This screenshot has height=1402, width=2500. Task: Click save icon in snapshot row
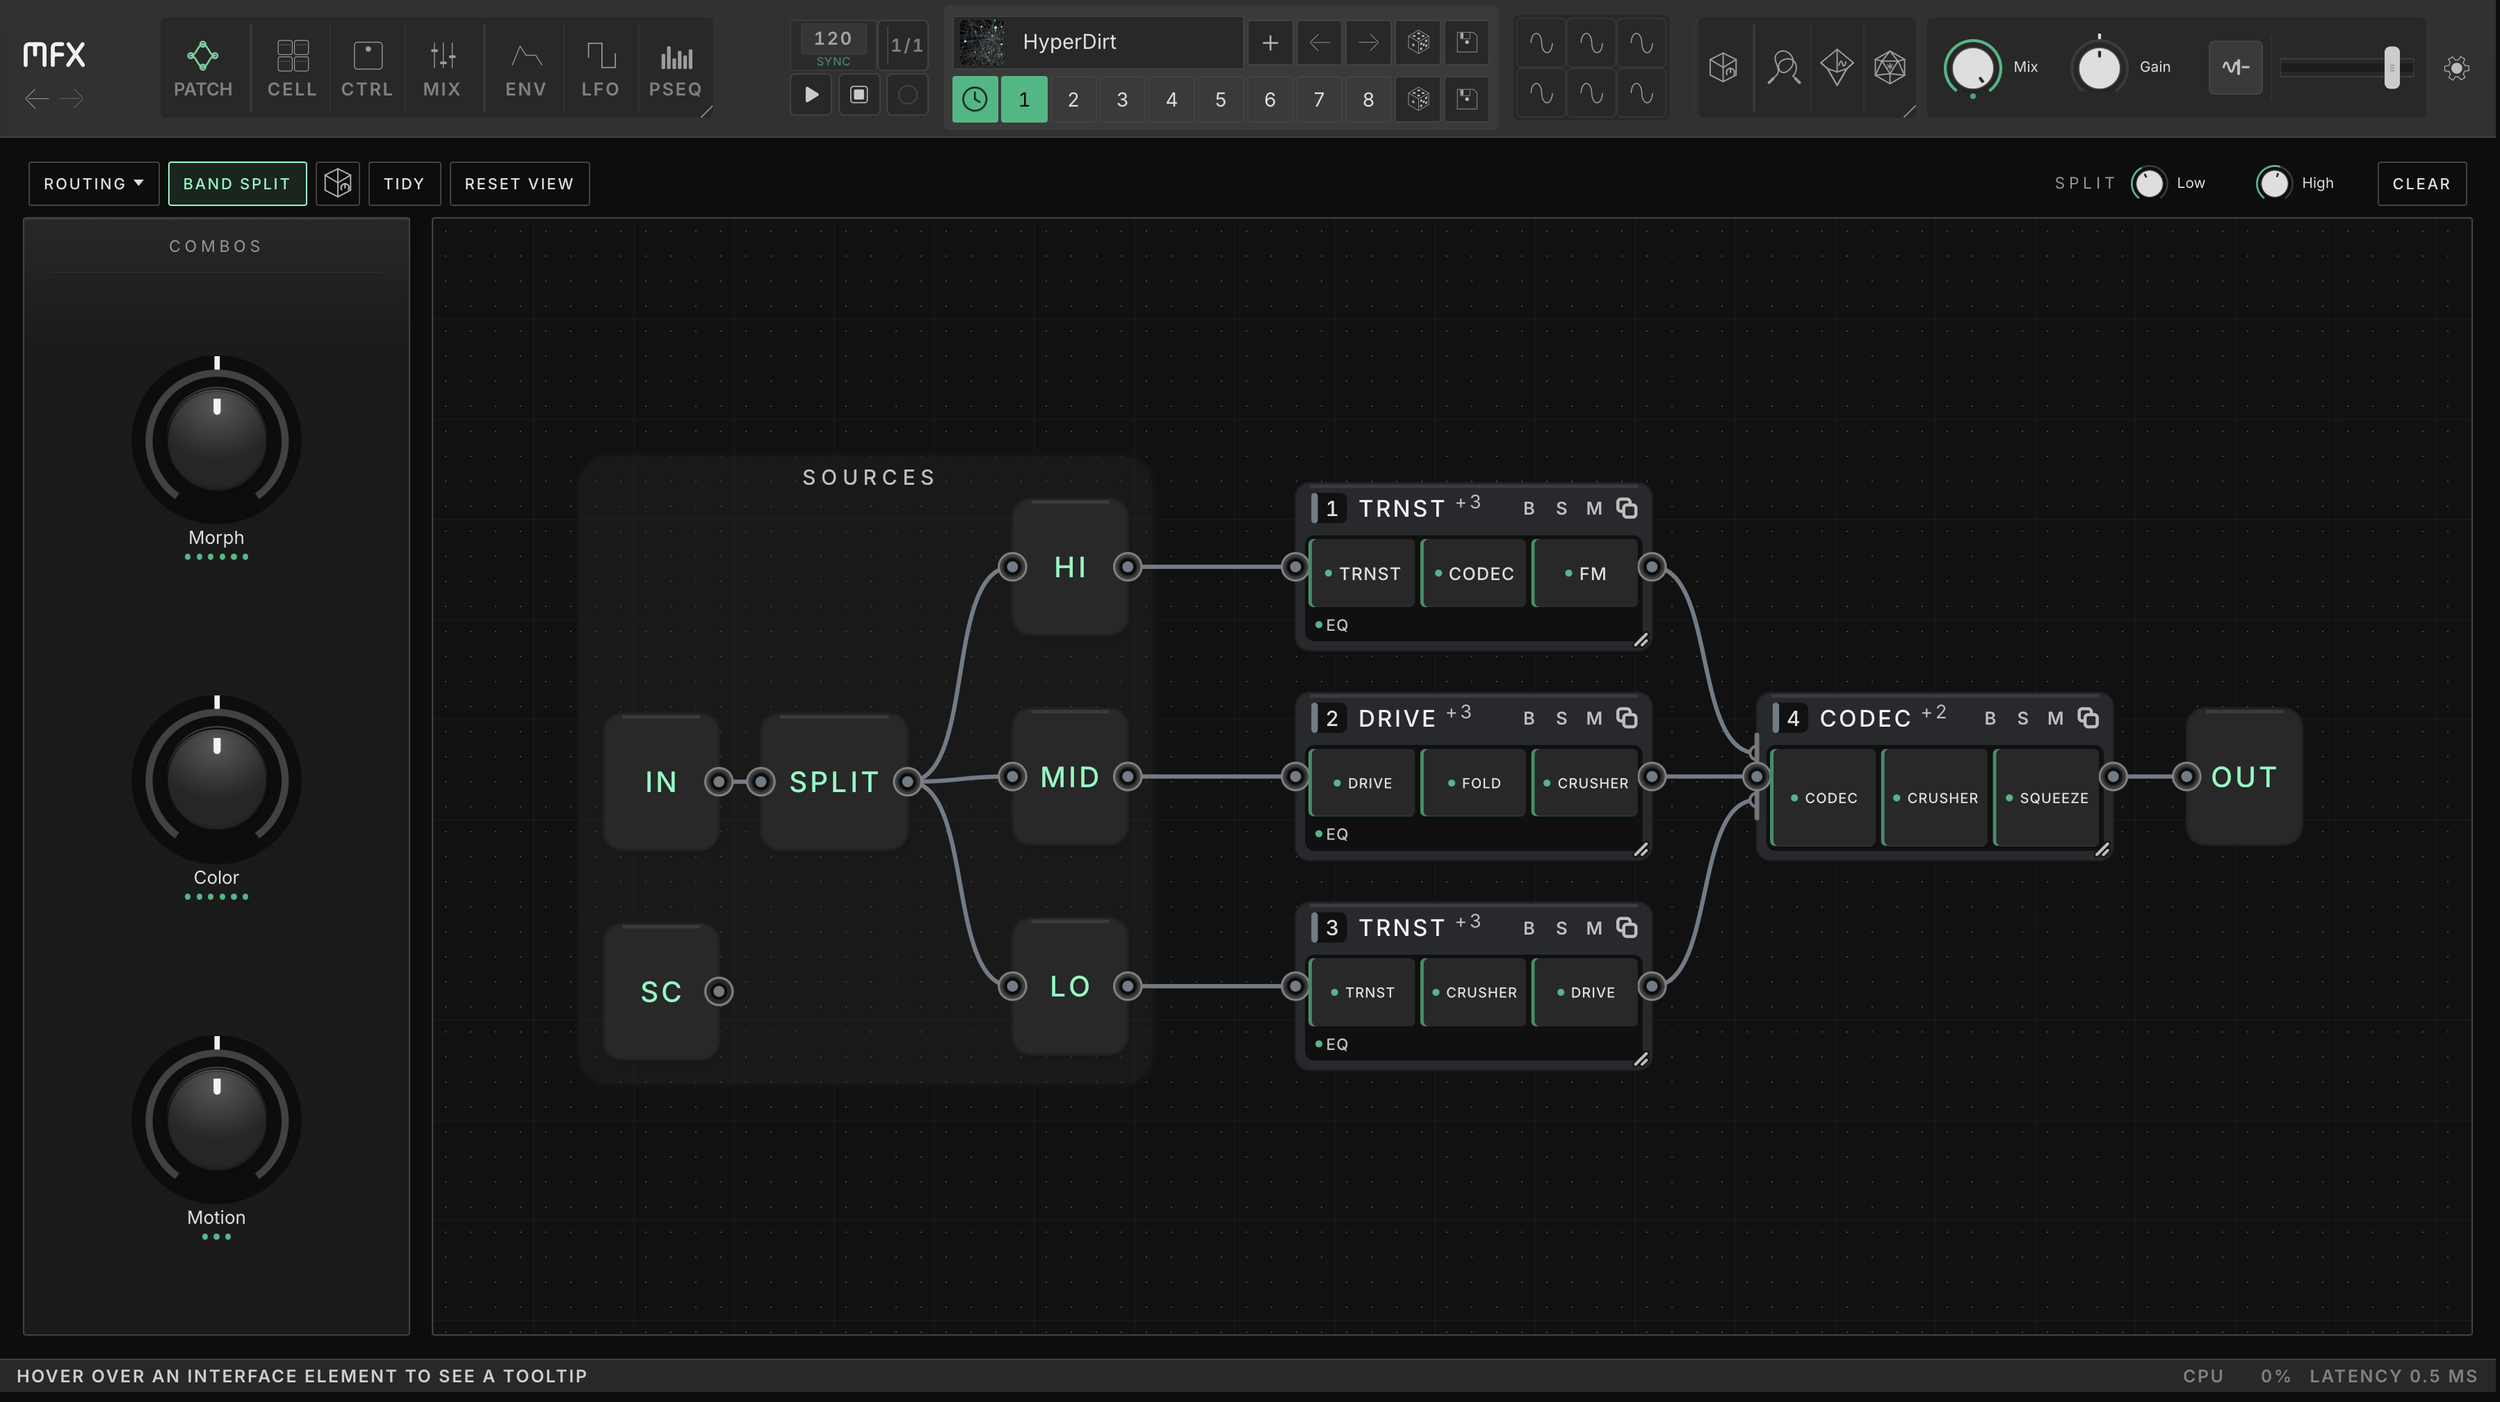[x=1467, y=99]
